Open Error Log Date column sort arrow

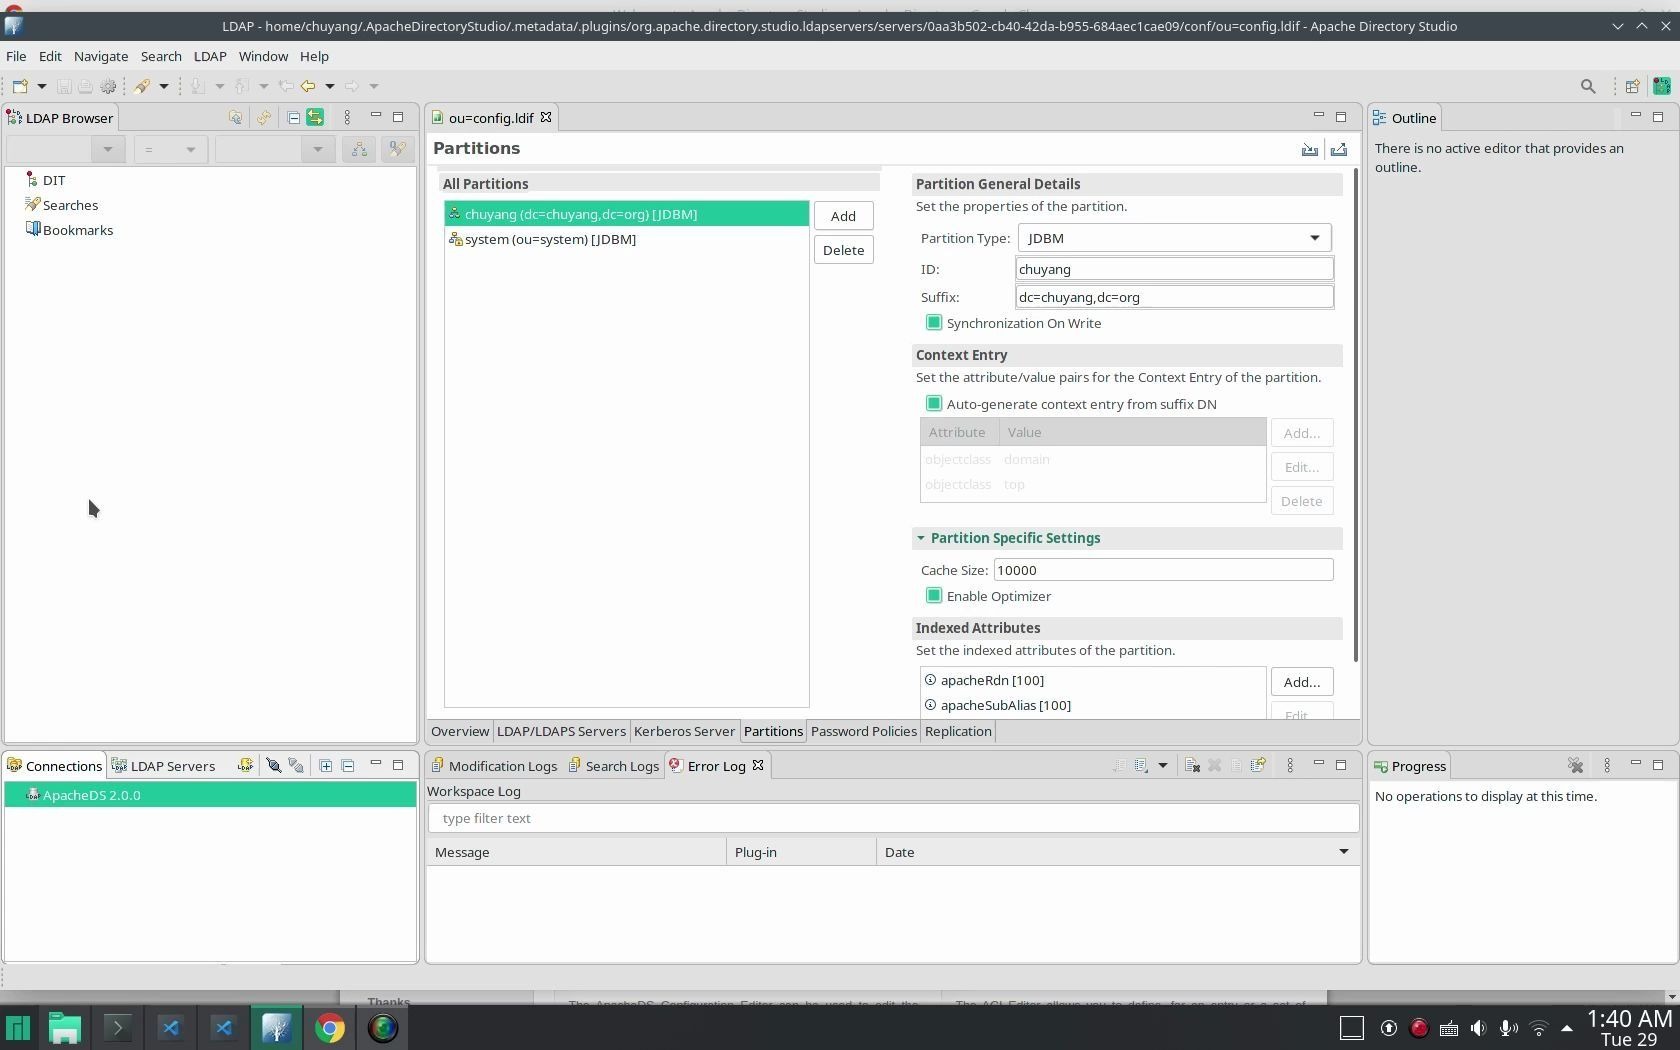(1343, 852)
